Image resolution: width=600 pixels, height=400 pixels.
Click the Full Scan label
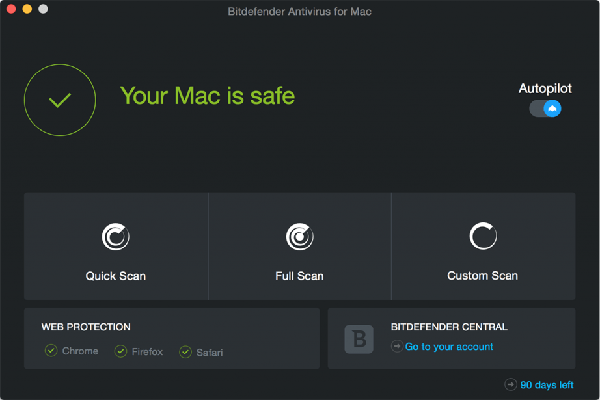(x=299, y=275)
